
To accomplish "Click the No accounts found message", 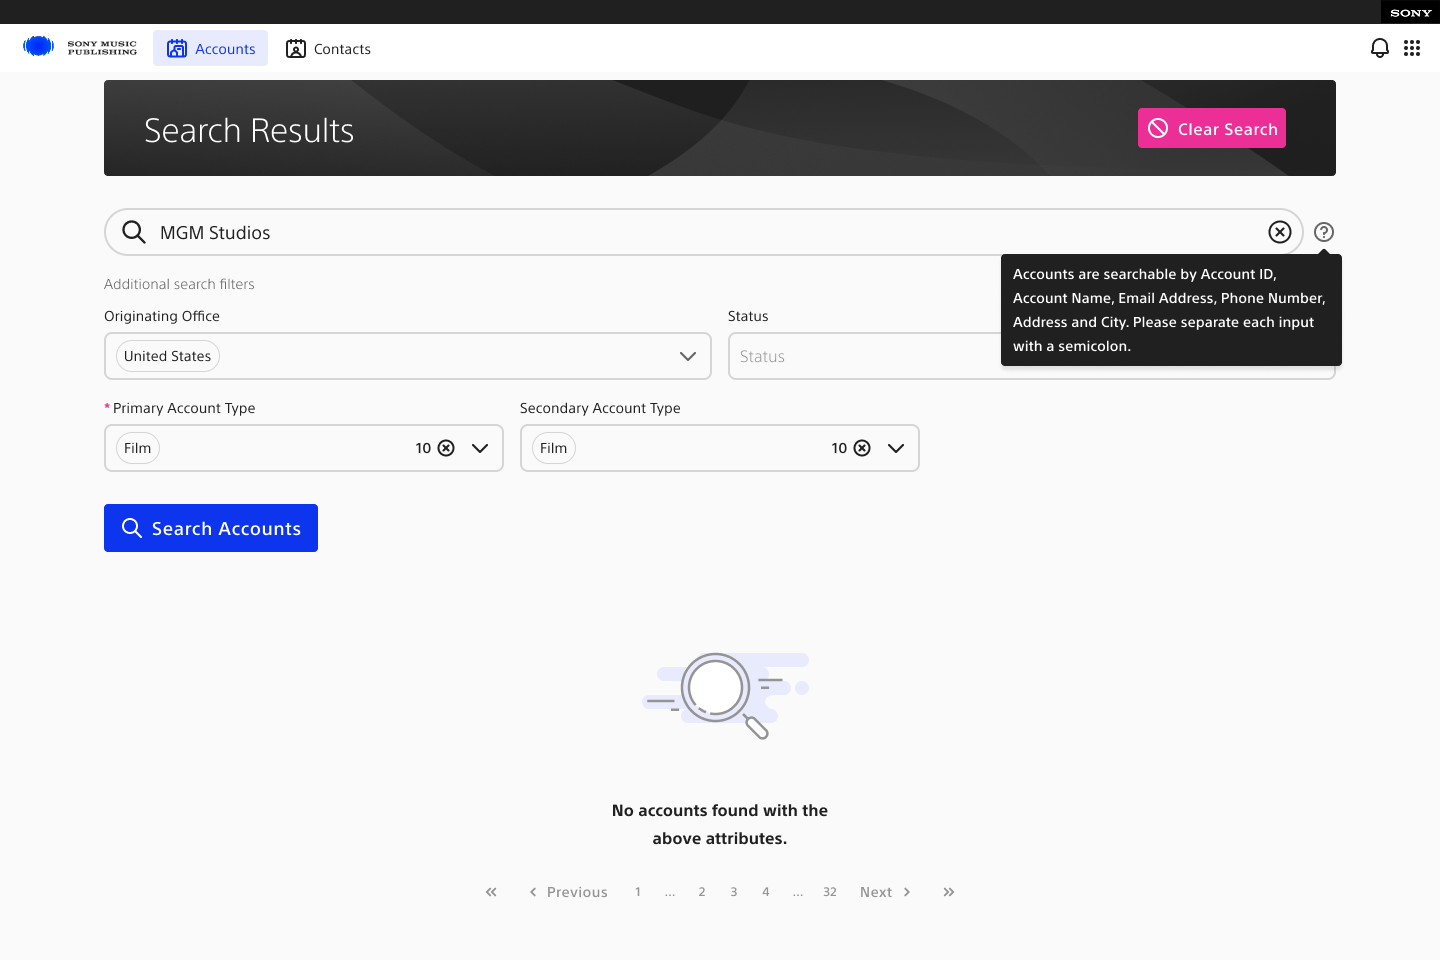I will 720,824.
